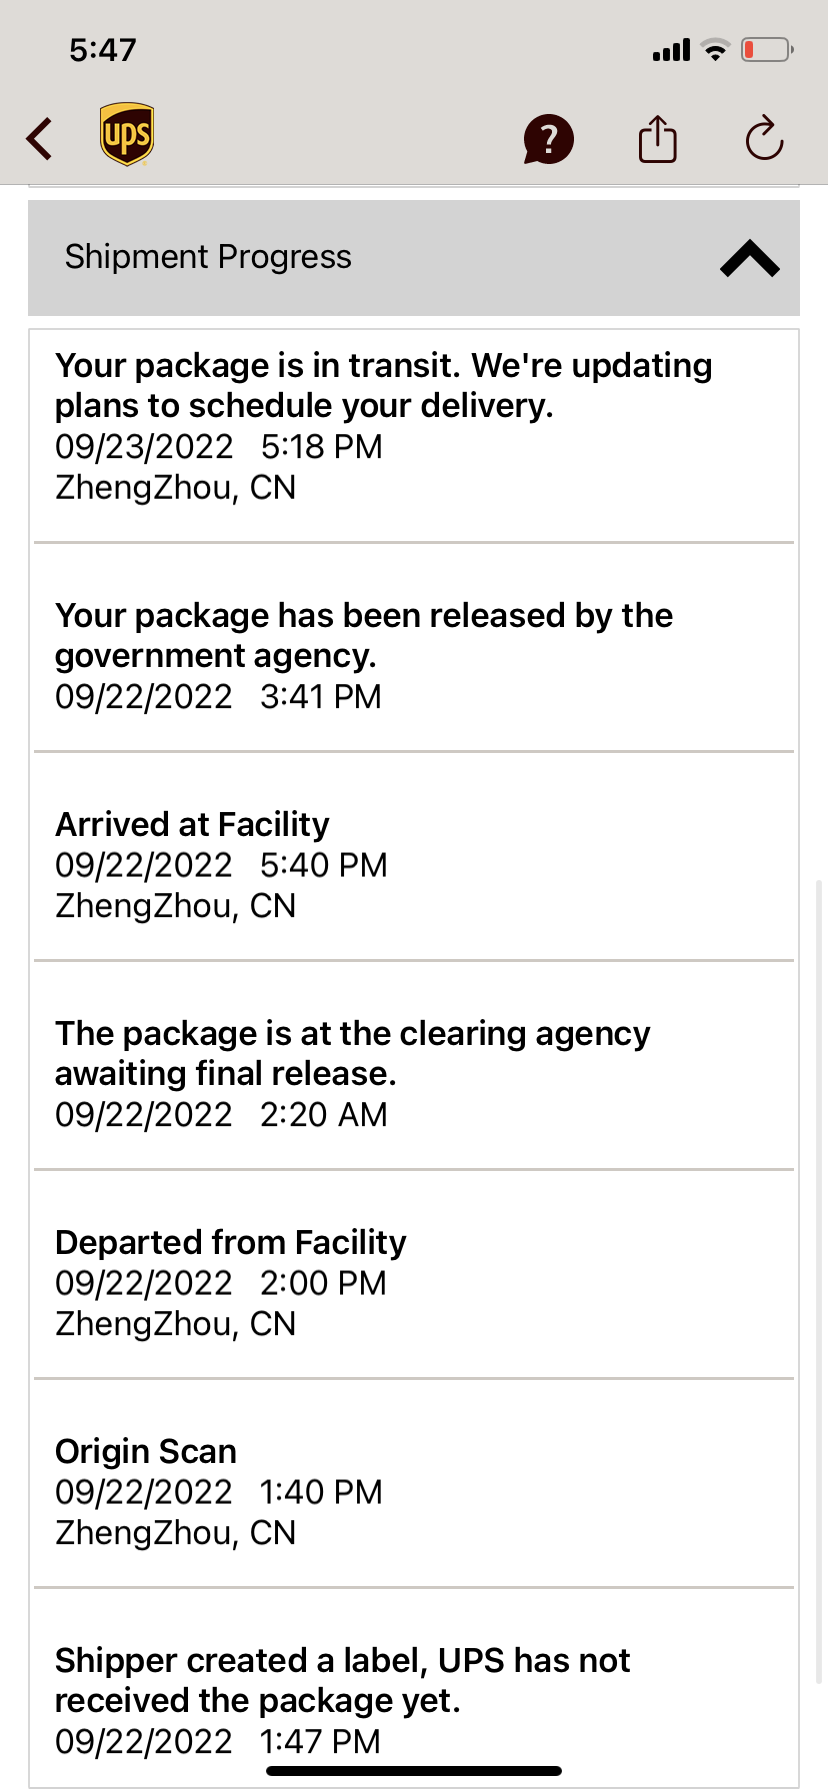Select the clearing agency awaiting release entry
The height and width of the screenshot is (1792, 828).
tap(353, 1073)
